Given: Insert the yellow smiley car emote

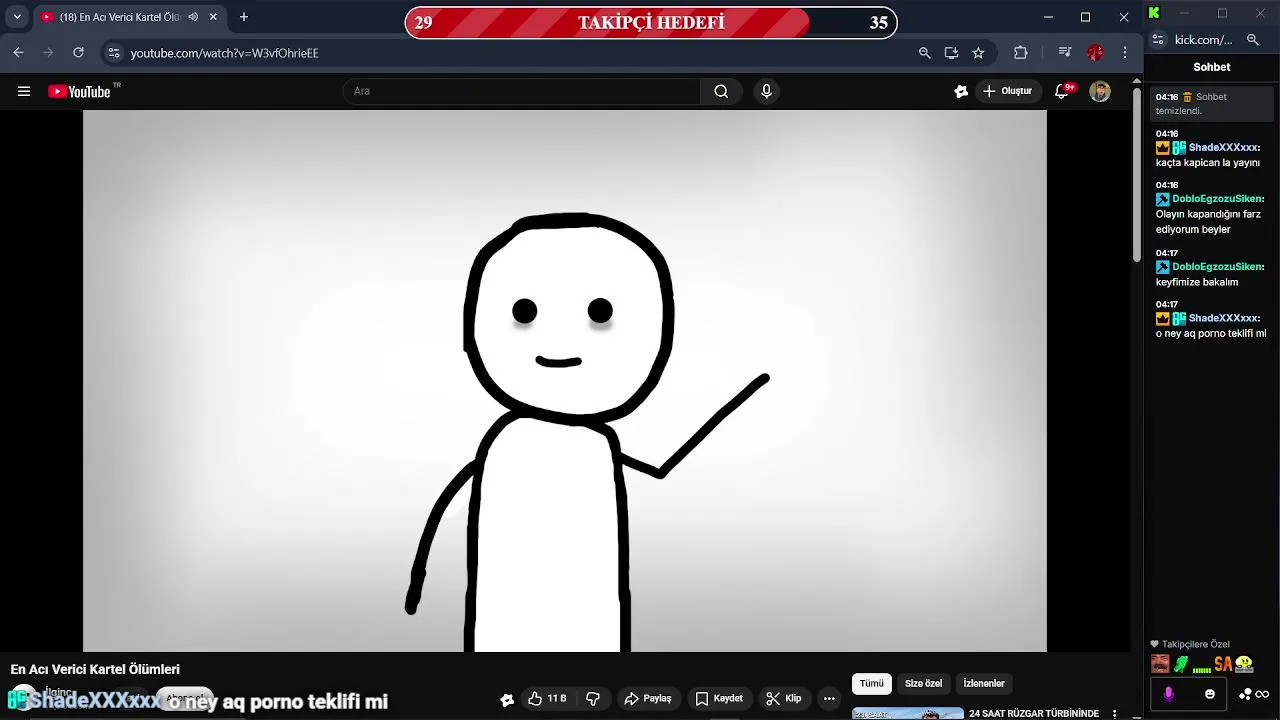Looking at the screenshot, I should tap(1244, 664).
